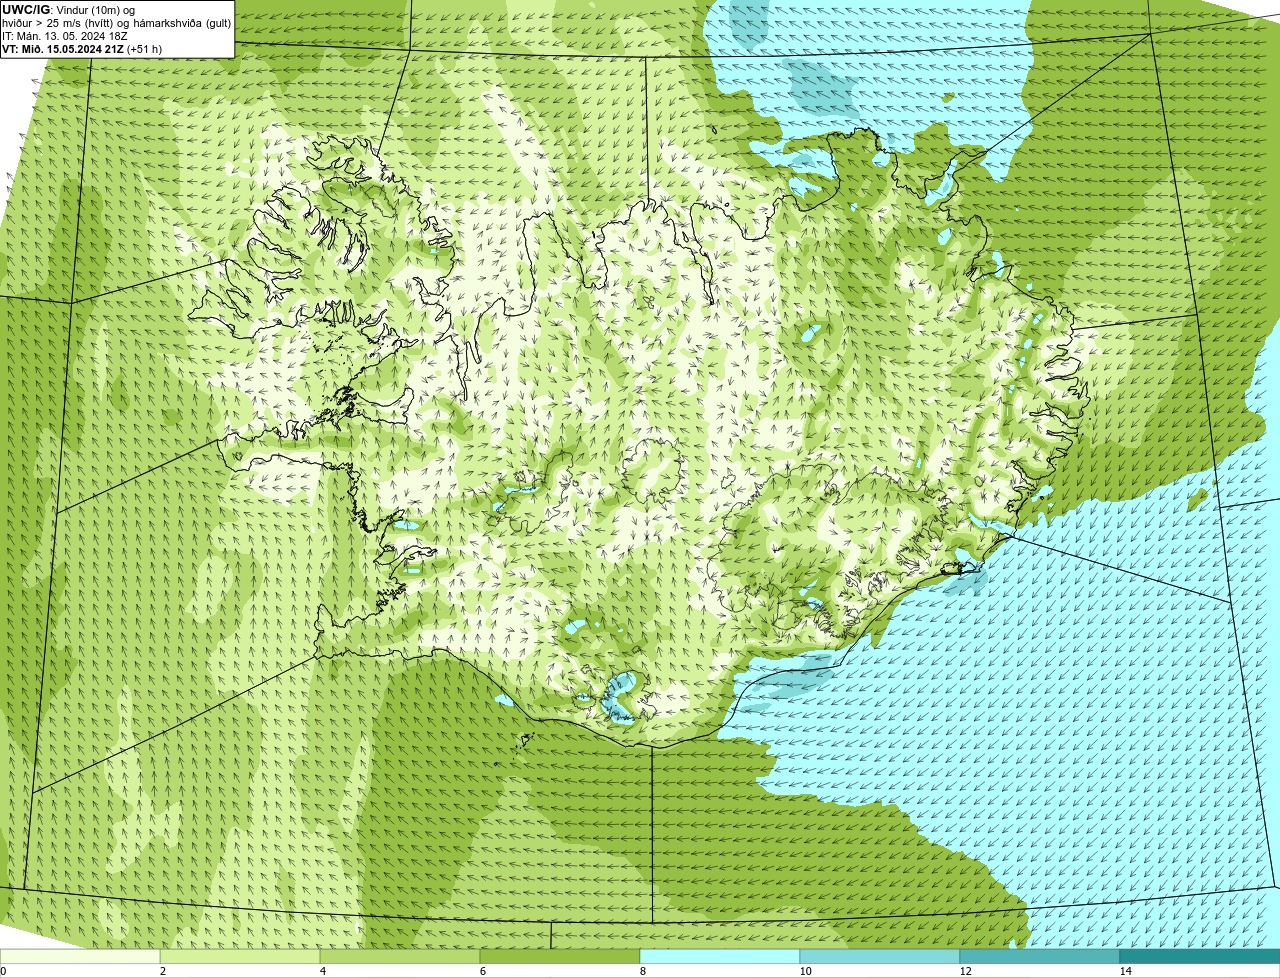The height and width of the screenshot is (978, 1280).
Task: Click the 0–2 m/s pale yellow legend swatch
Action: [x=80, y=956]
